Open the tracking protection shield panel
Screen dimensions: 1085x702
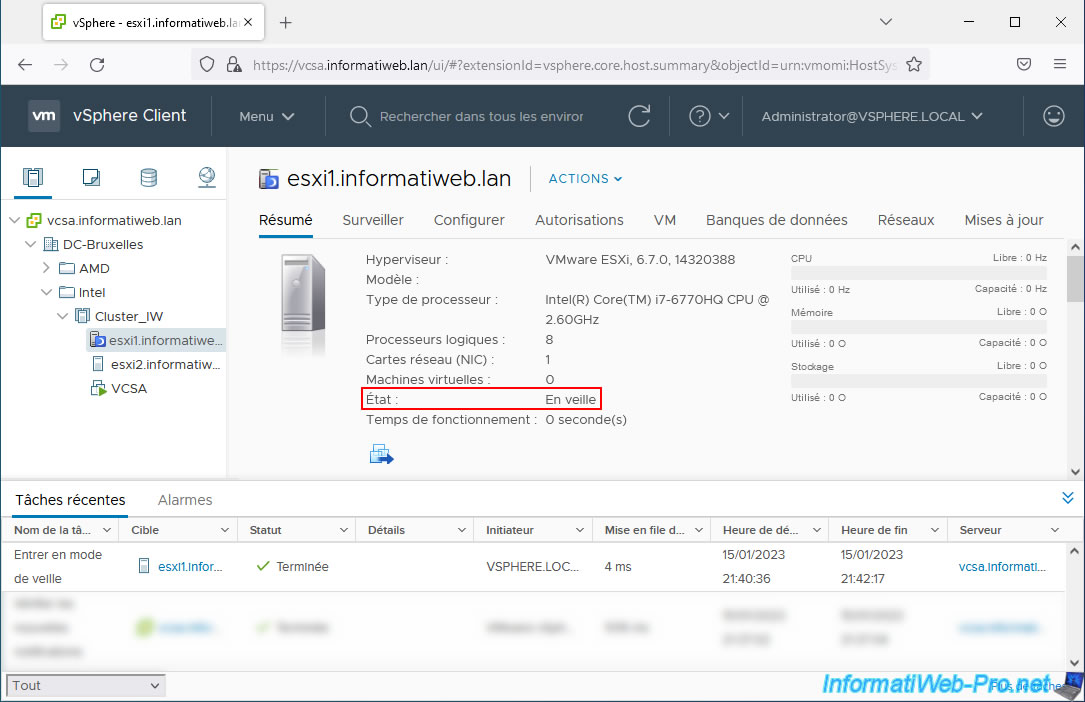(207, 64)
